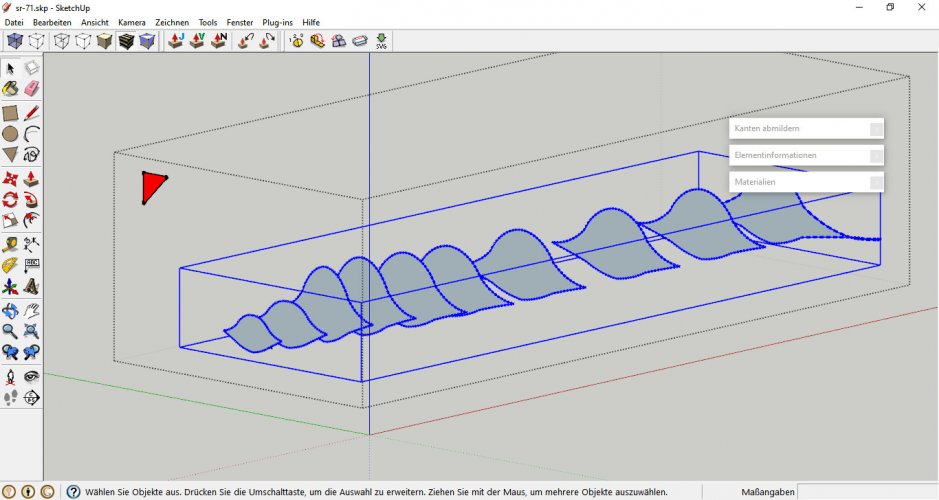
Task: Open the Bearbeiten menu
Action: tap(52, 22)
